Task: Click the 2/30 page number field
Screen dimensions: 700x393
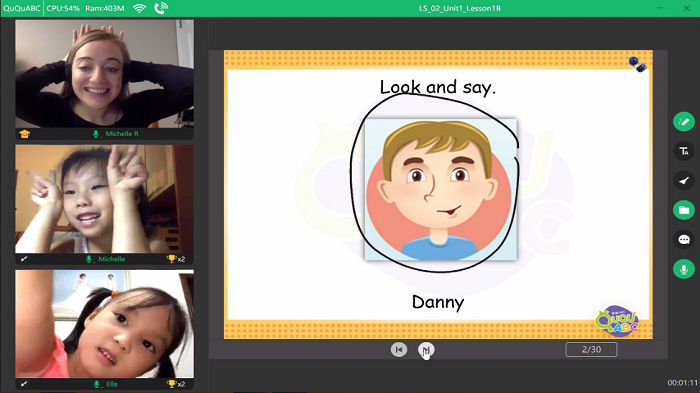Action: coord(591,349)
